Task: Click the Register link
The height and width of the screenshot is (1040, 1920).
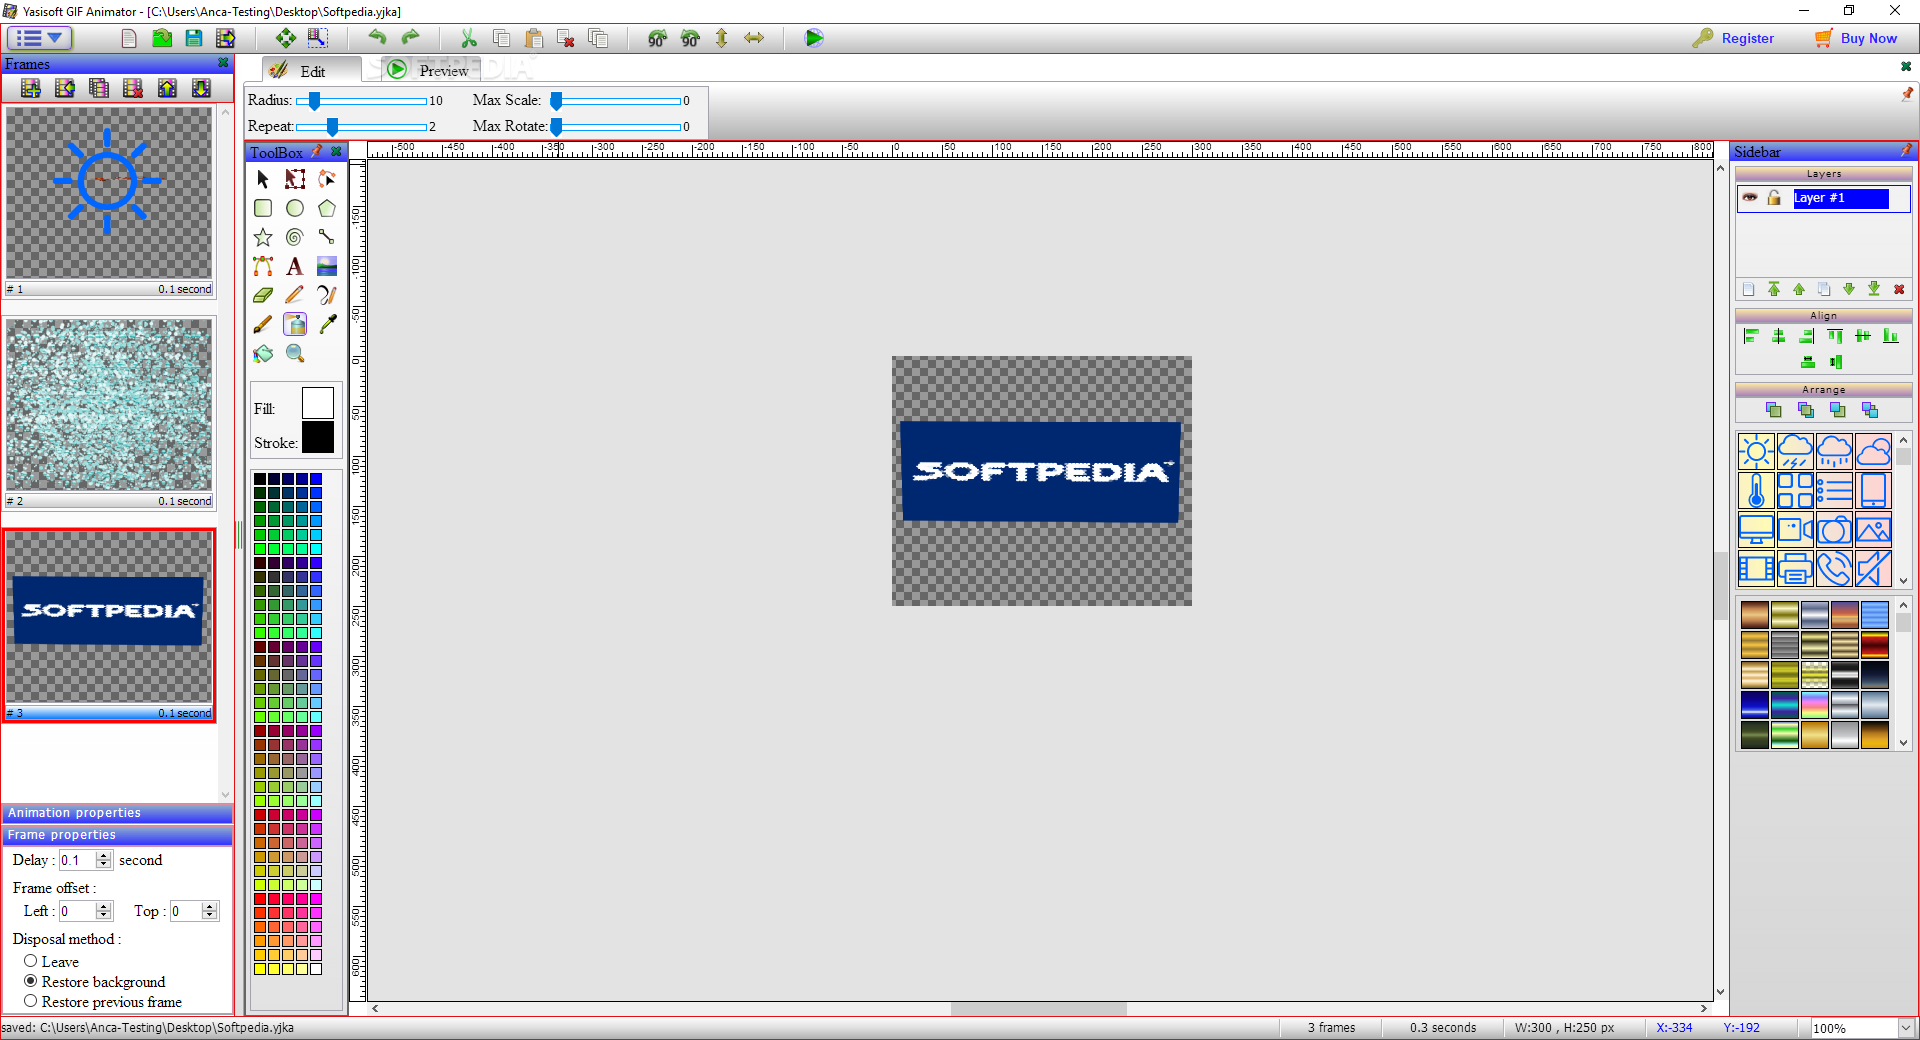Action: (x=1747, y=38)
